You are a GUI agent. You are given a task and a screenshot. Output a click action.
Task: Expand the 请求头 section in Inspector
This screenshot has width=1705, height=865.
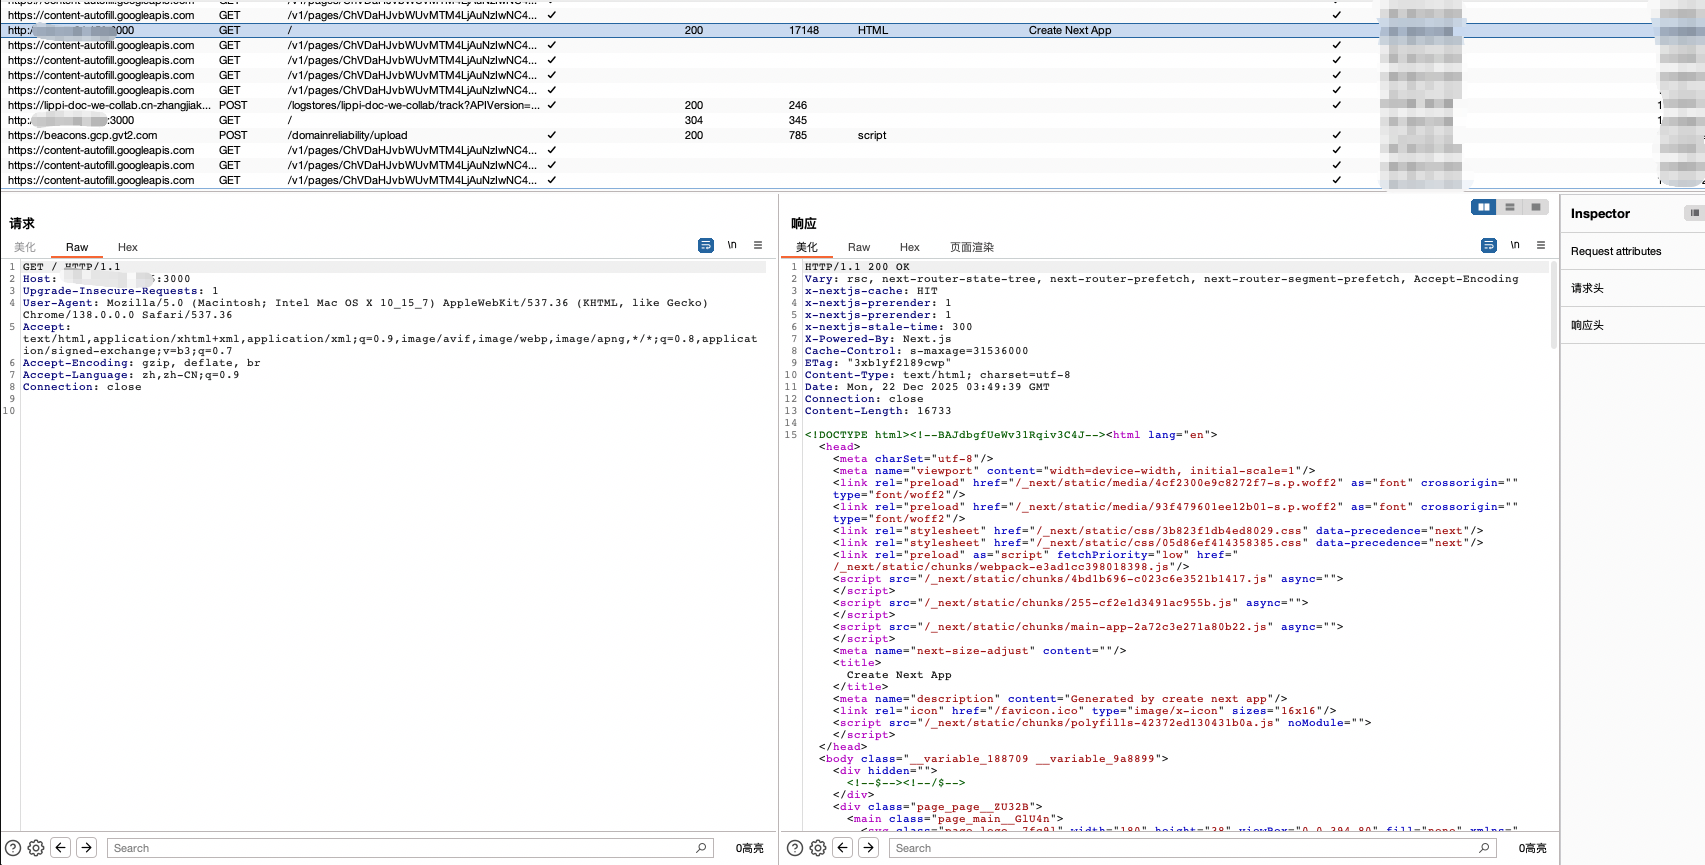(1587, 288)
